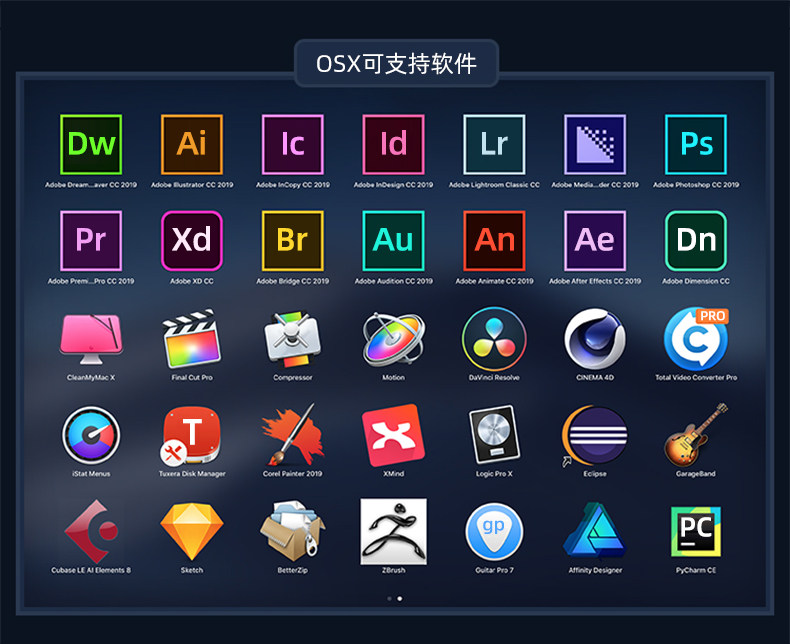Select the second Launchpad page dot
Image resolution: width=790 pixels, height=644 pixels.
[x=400, y=599]
